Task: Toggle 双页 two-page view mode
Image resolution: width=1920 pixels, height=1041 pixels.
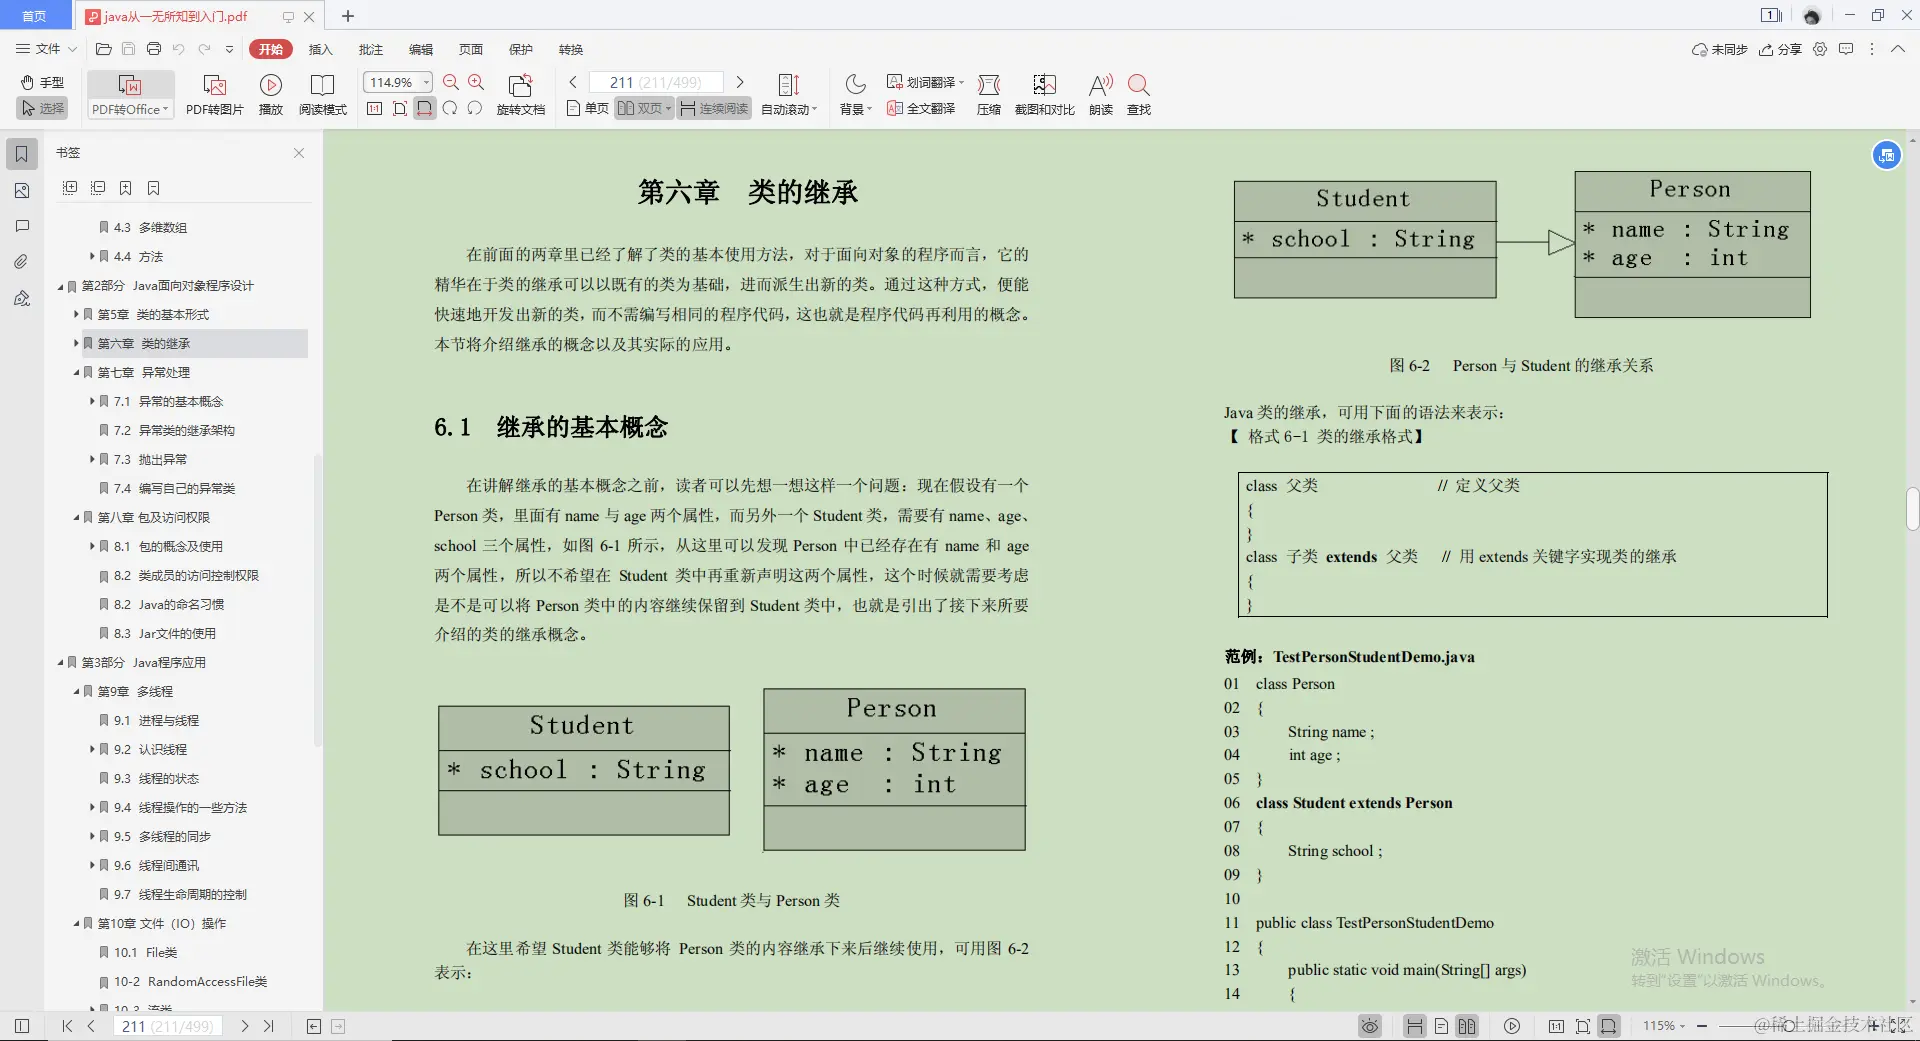Action: pyautogui.click(x=643, y=108)
